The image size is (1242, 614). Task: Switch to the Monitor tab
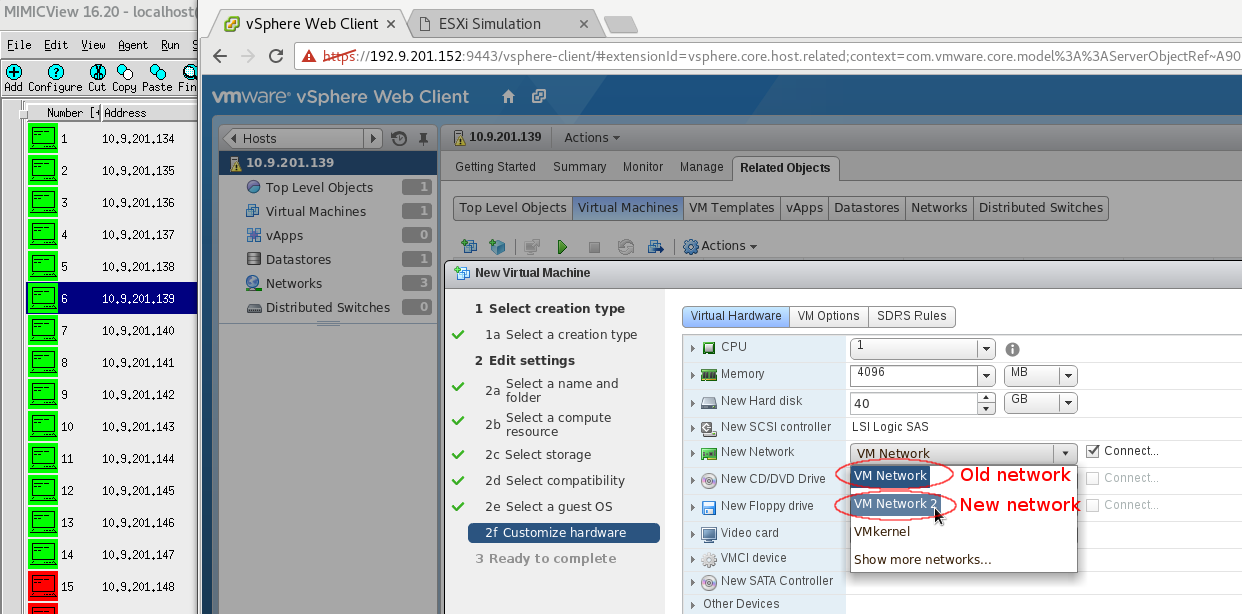[x=642, y=167]
